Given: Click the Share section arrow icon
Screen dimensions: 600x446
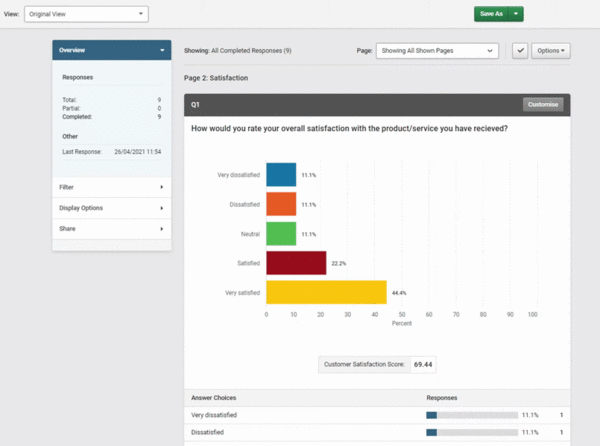Looking at the screenshot, I should (x=162, y=229).
